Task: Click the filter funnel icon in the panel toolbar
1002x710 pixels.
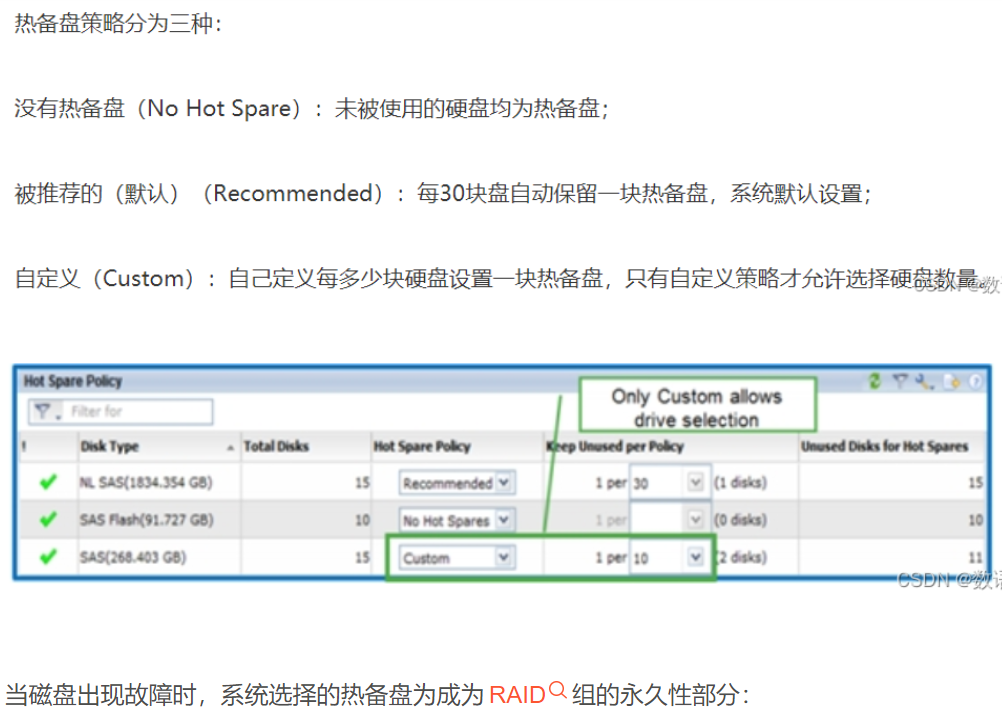Action: pos(900,380)
